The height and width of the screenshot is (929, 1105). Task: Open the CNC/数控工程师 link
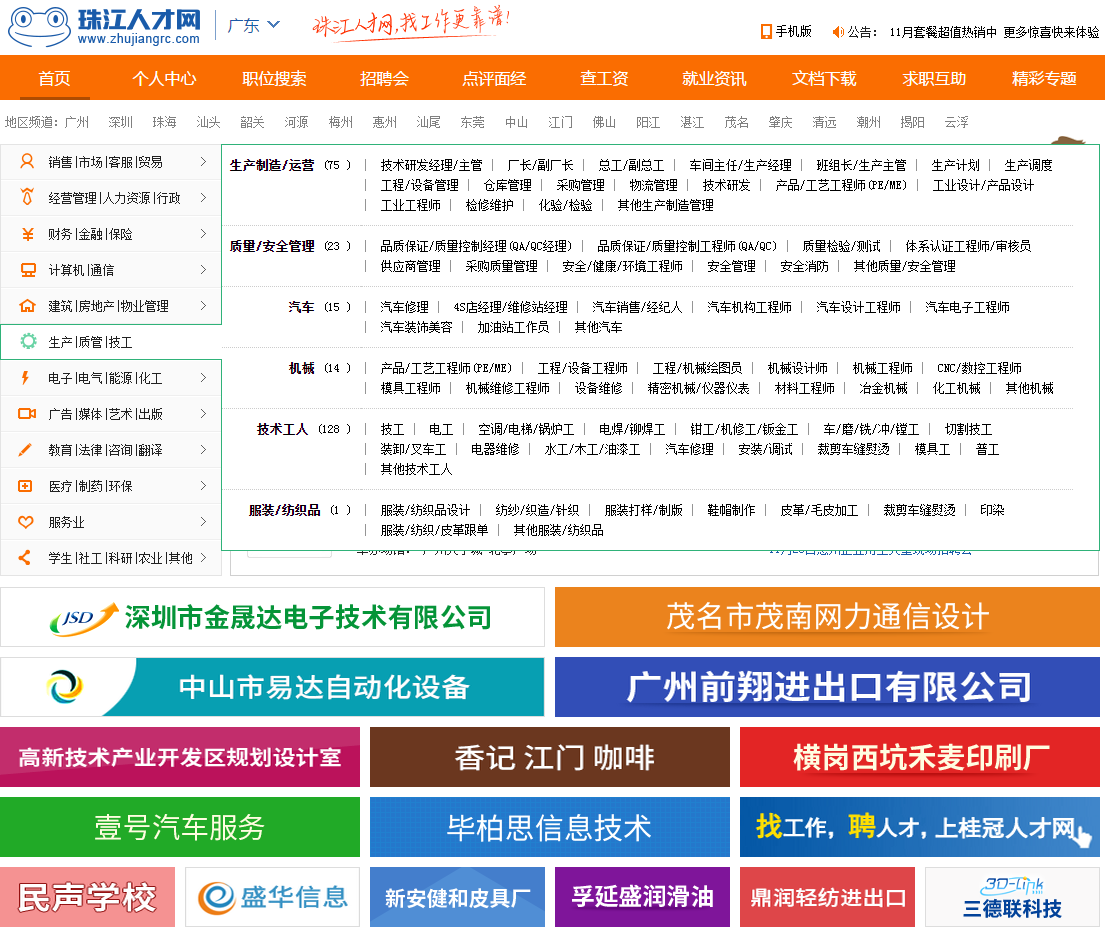(x=979, y=368)
